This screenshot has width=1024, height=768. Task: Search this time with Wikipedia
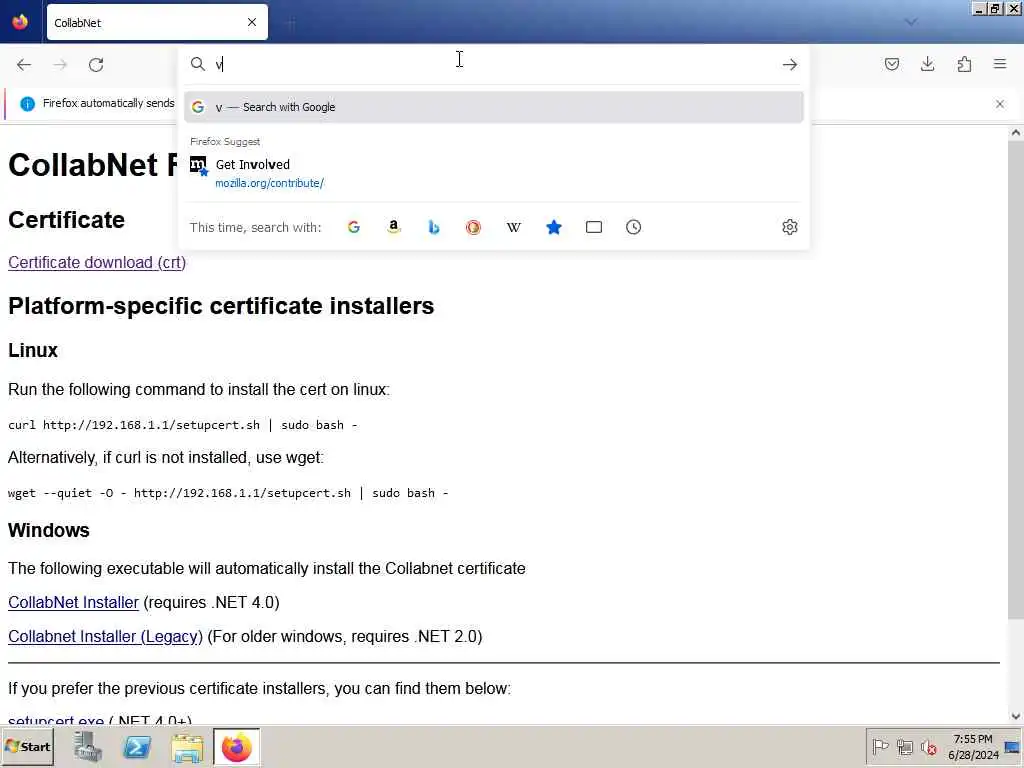point(514,227)
